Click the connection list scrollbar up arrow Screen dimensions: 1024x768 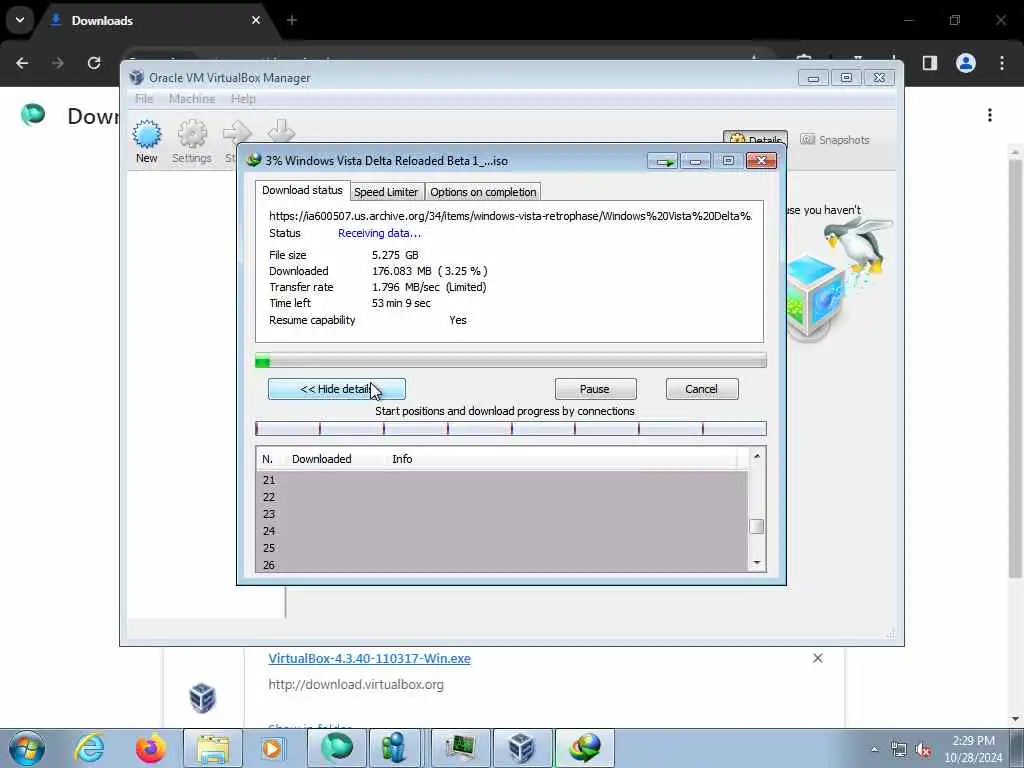point(756,456)
